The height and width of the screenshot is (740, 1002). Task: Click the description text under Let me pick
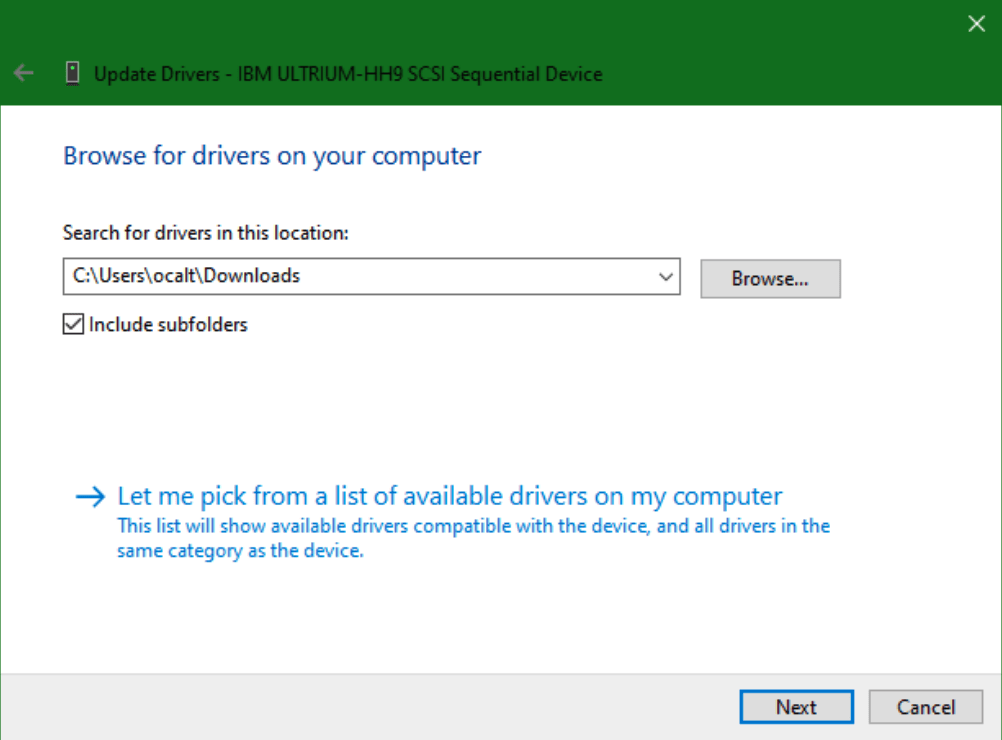point(473,538)
